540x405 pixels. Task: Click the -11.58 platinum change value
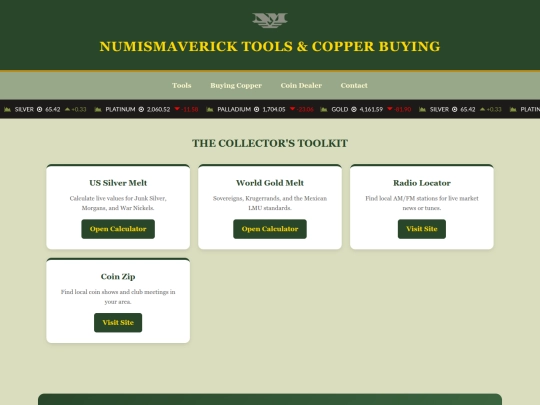[190, 109]
